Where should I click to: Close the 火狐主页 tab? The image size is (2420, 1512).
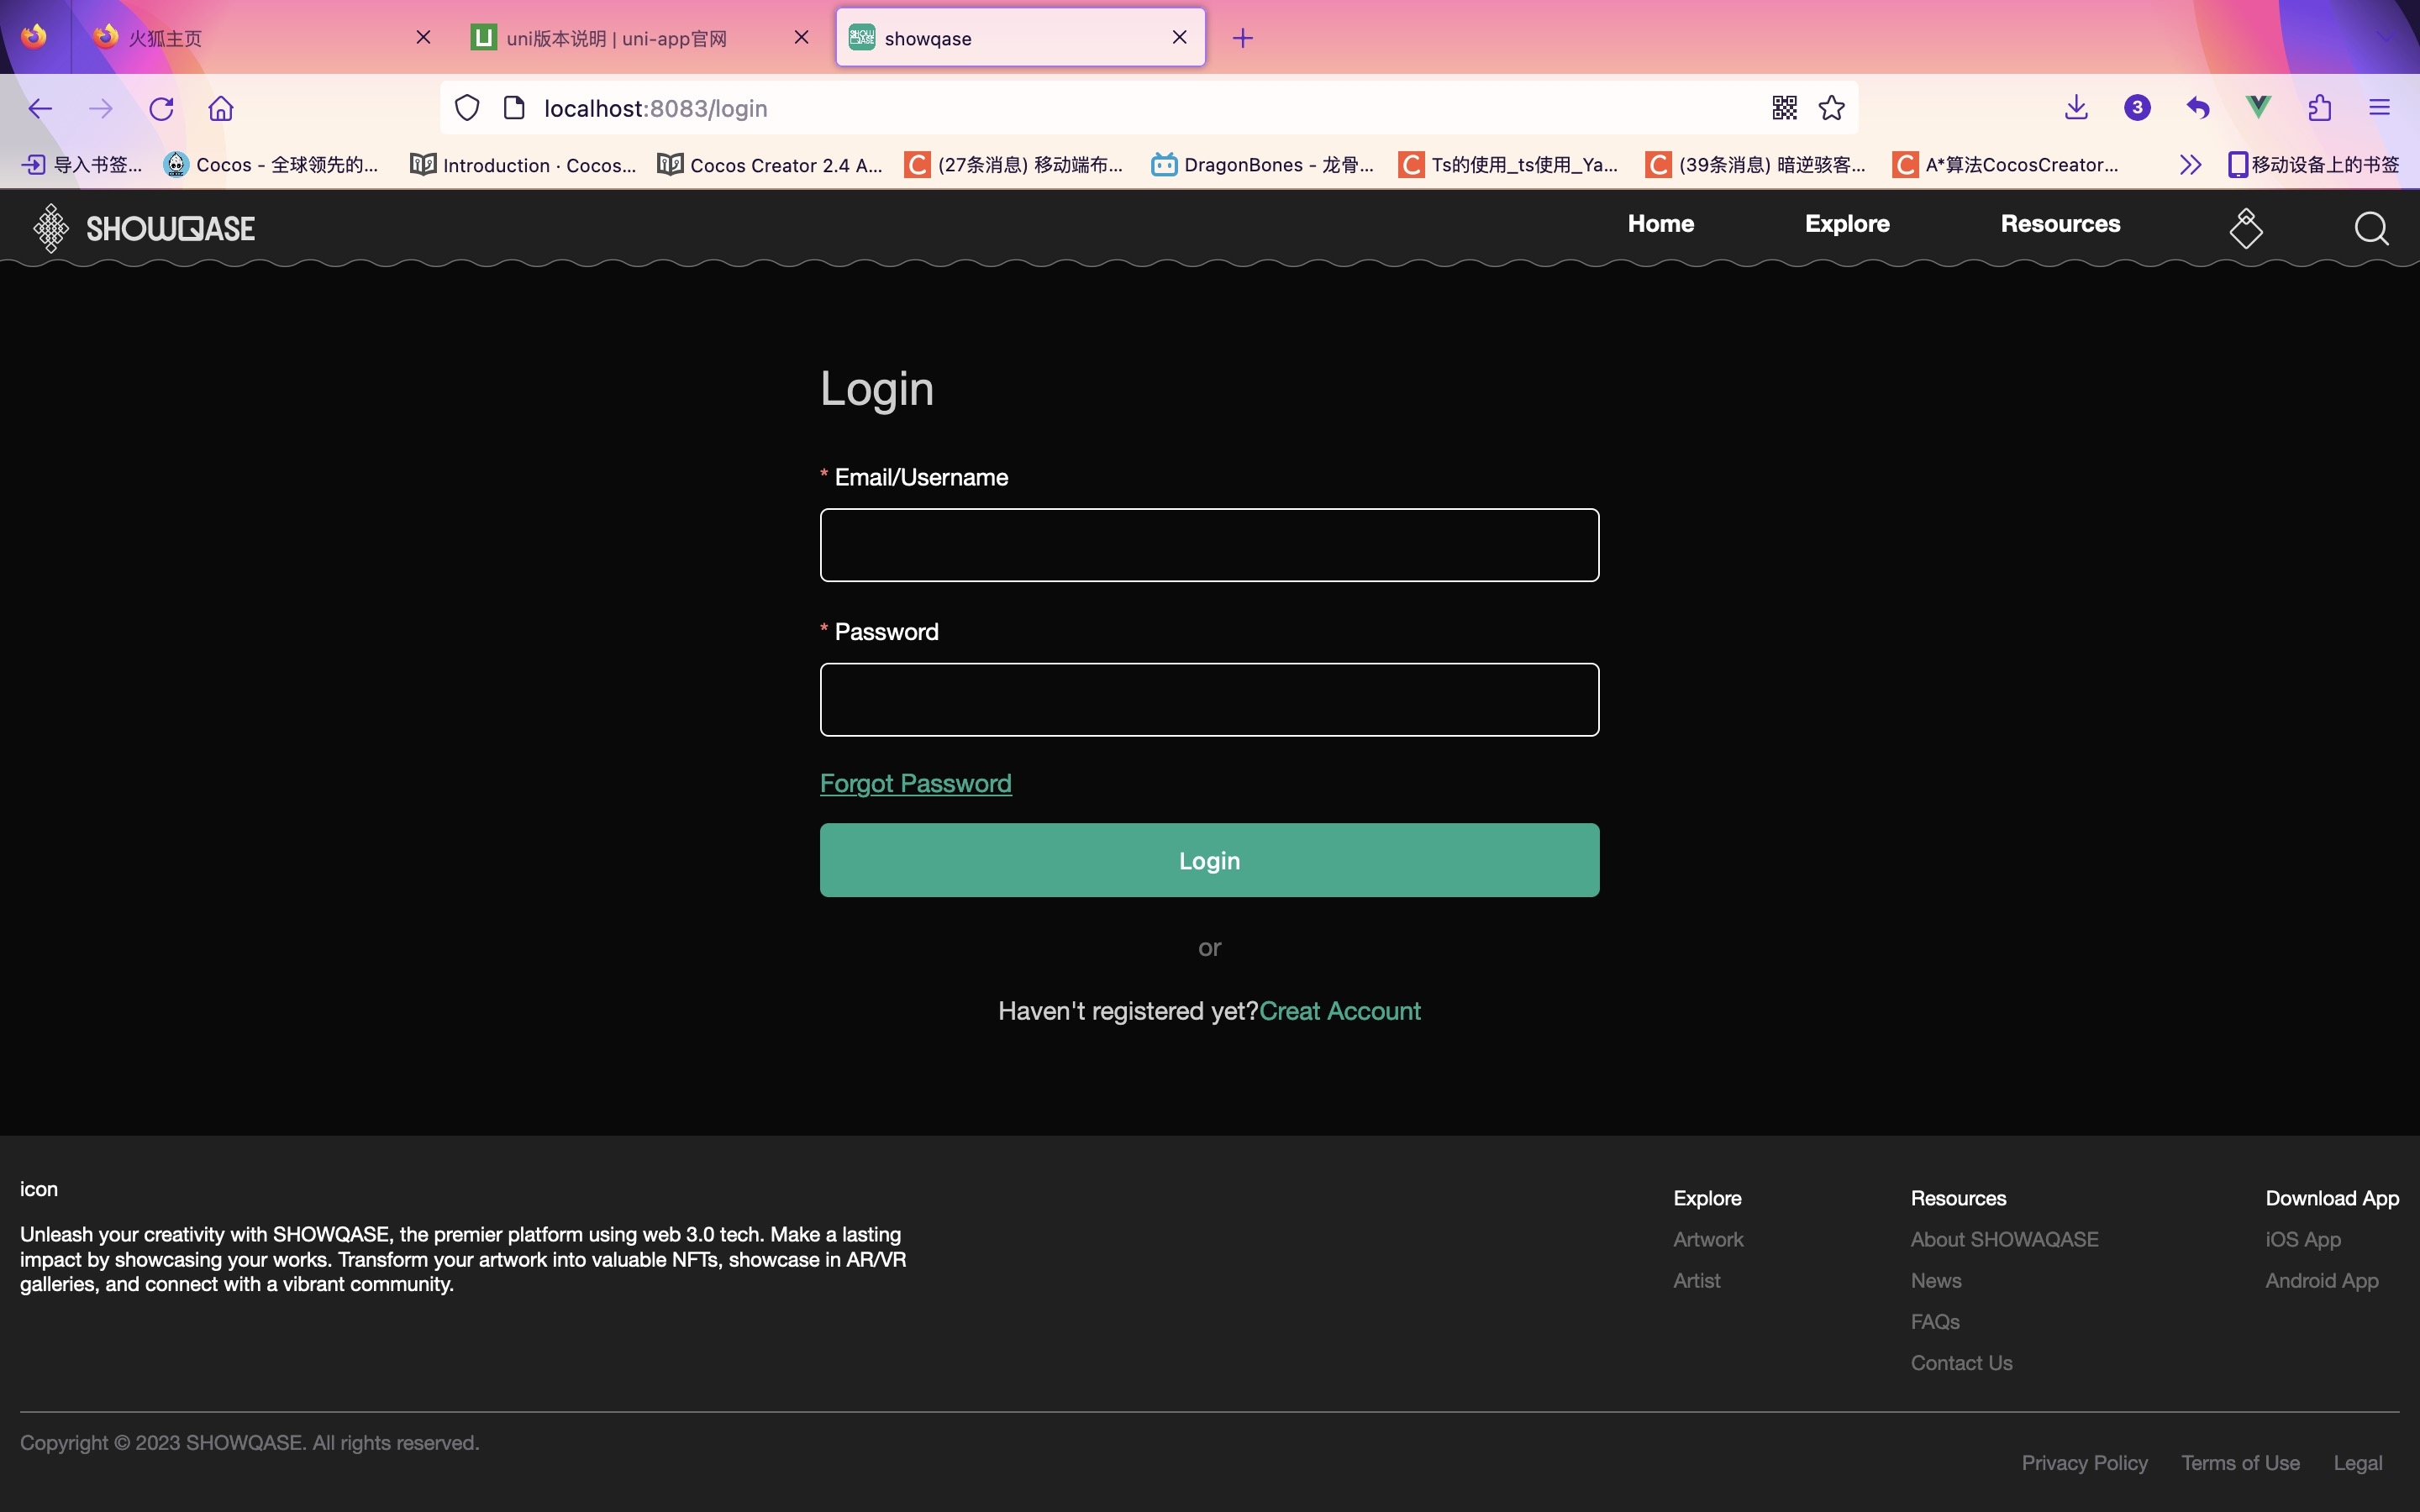pyautogui.click(x=423, y=37)
